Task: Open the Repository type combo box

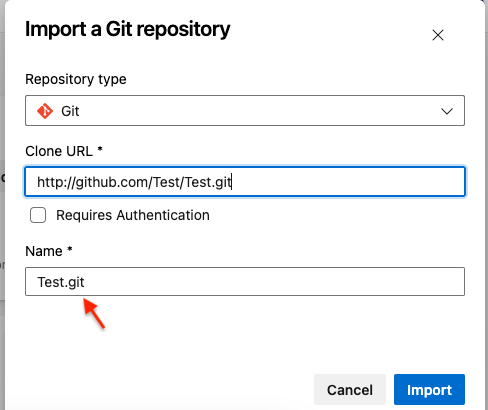Action: click(245, 111)
